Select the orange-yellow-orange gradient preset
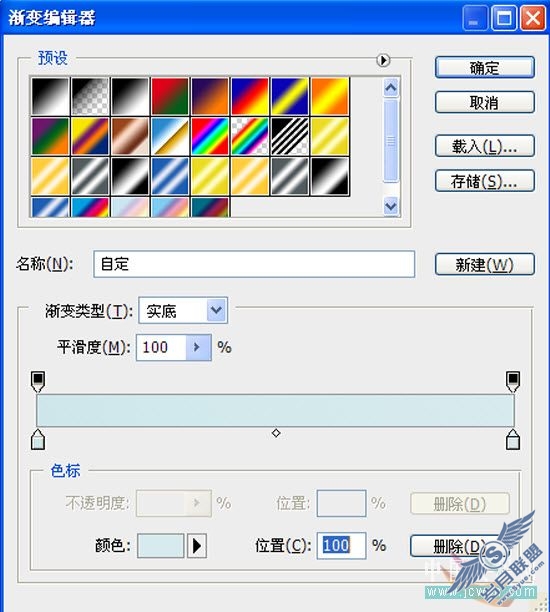 (330, 96)
